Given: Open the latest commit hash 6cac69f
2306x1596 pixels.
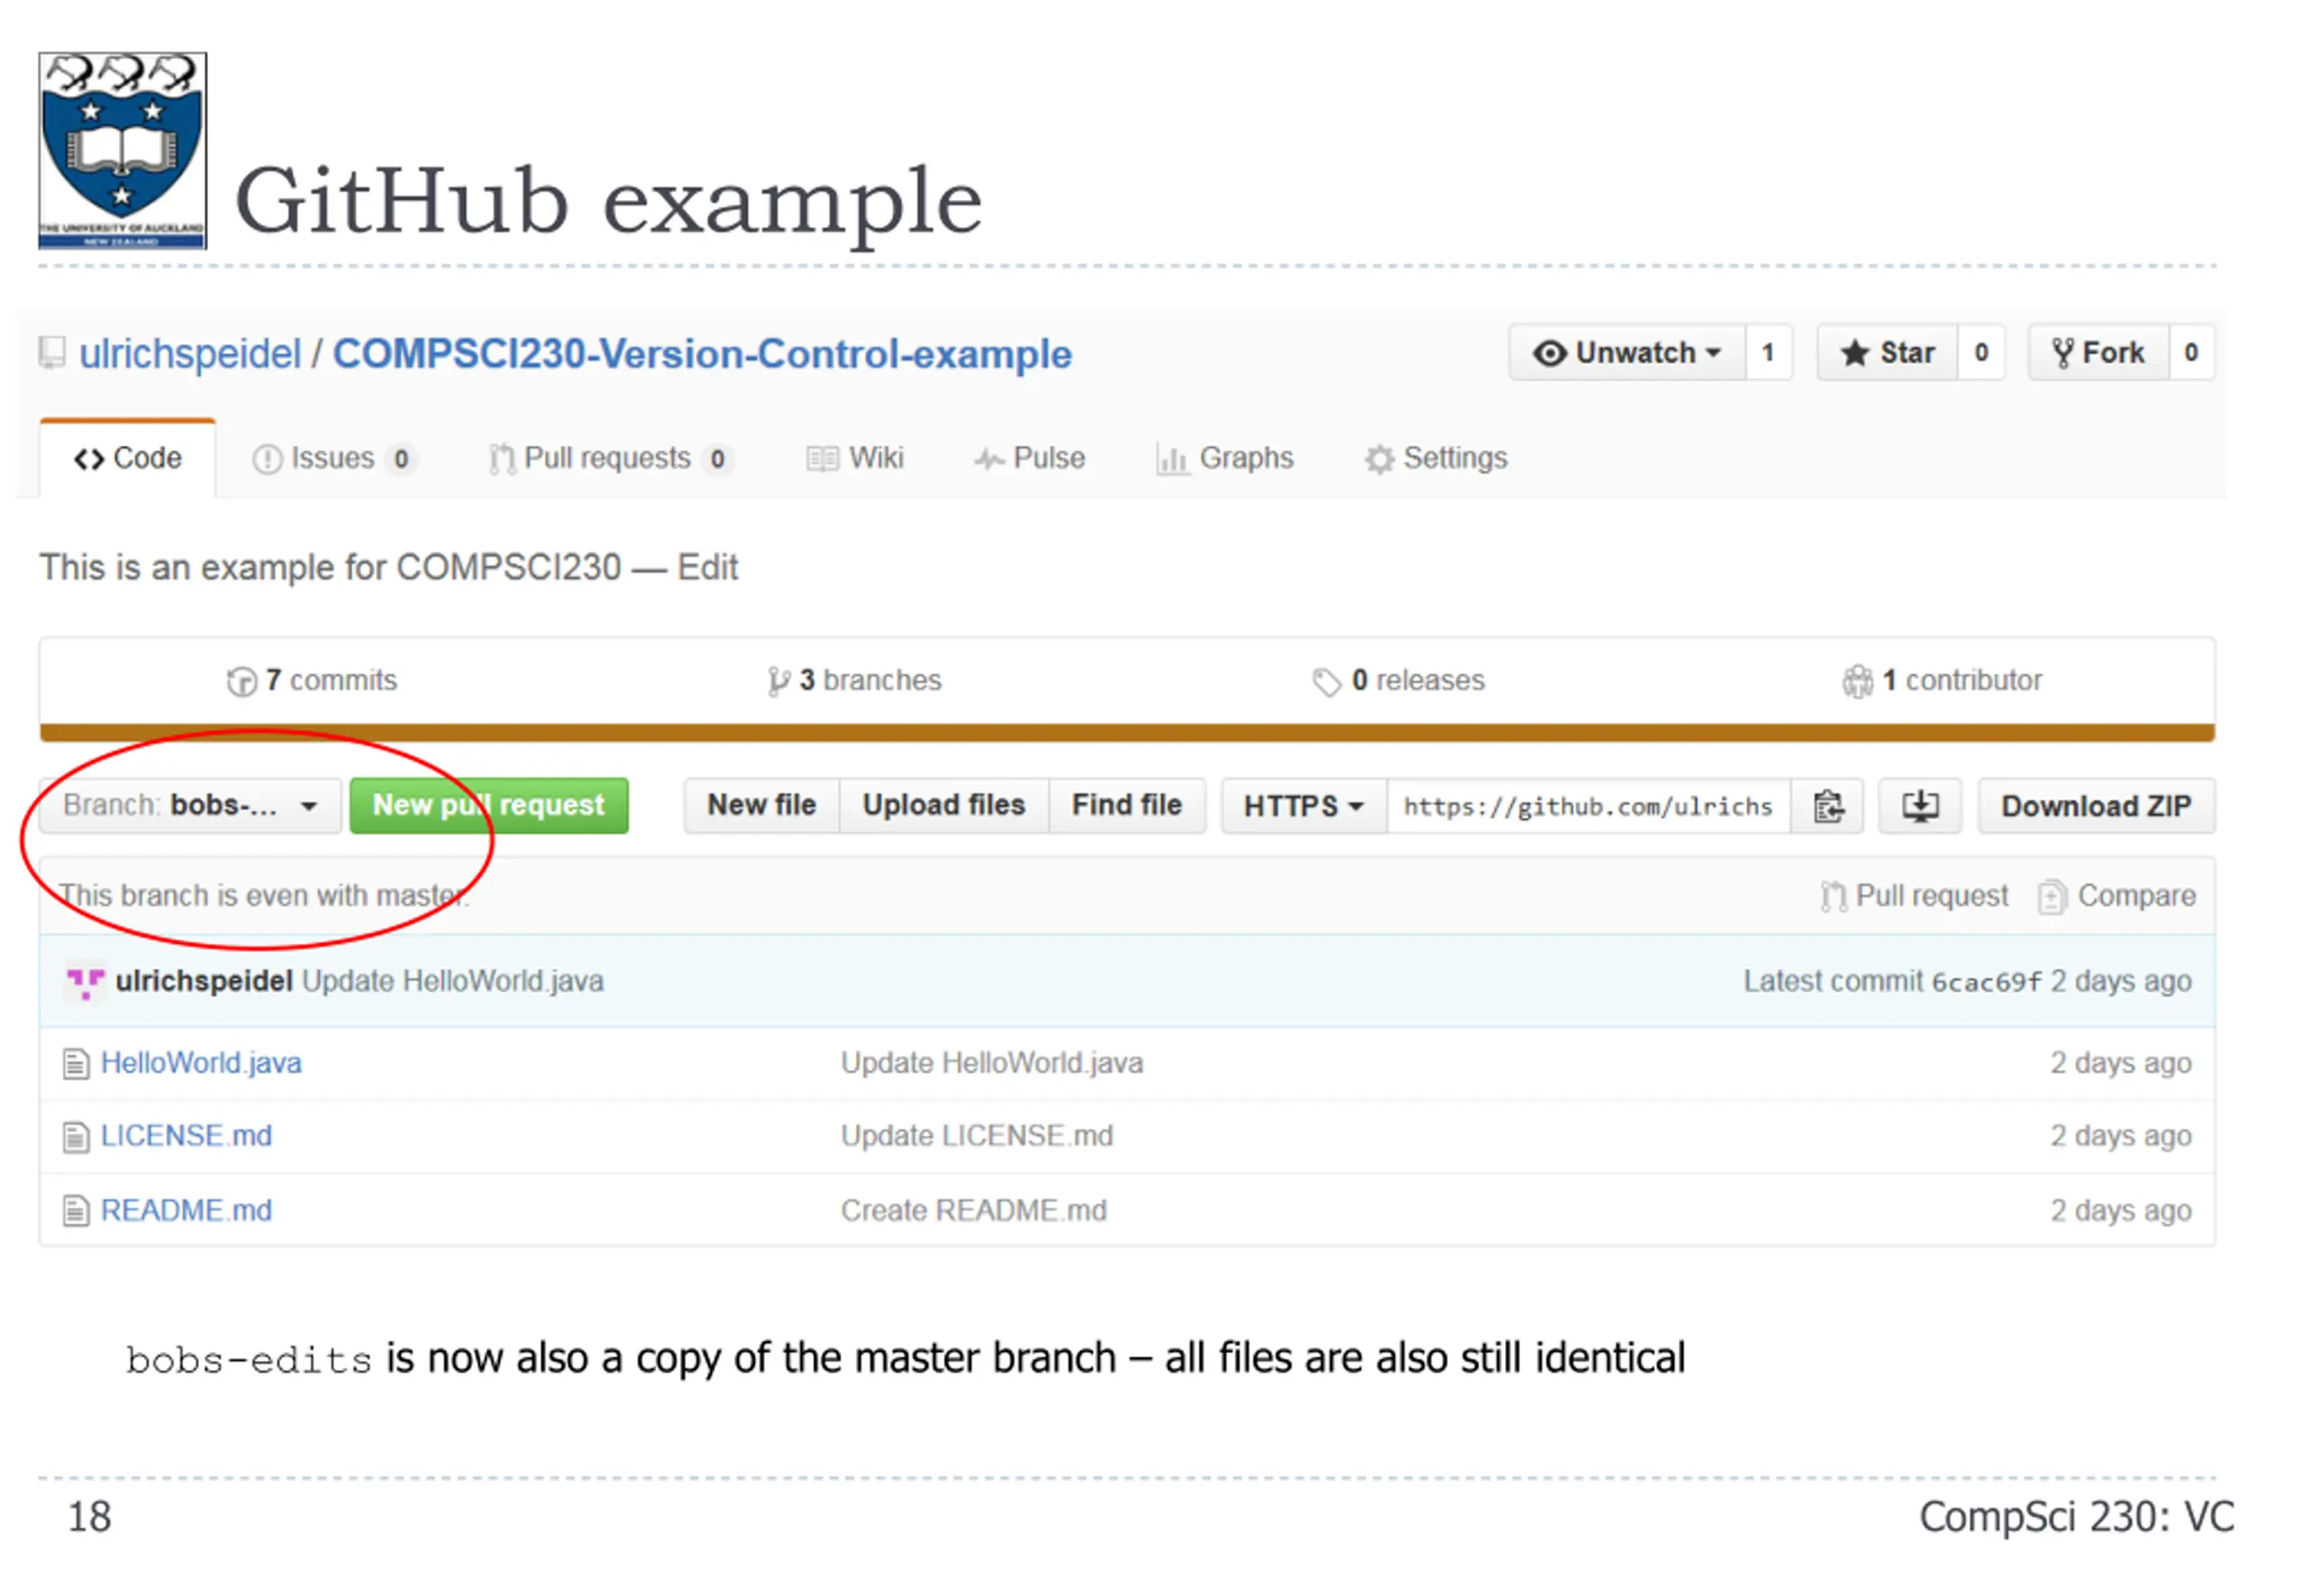Looking at the screenshot, I should (x=1986, y=982).
